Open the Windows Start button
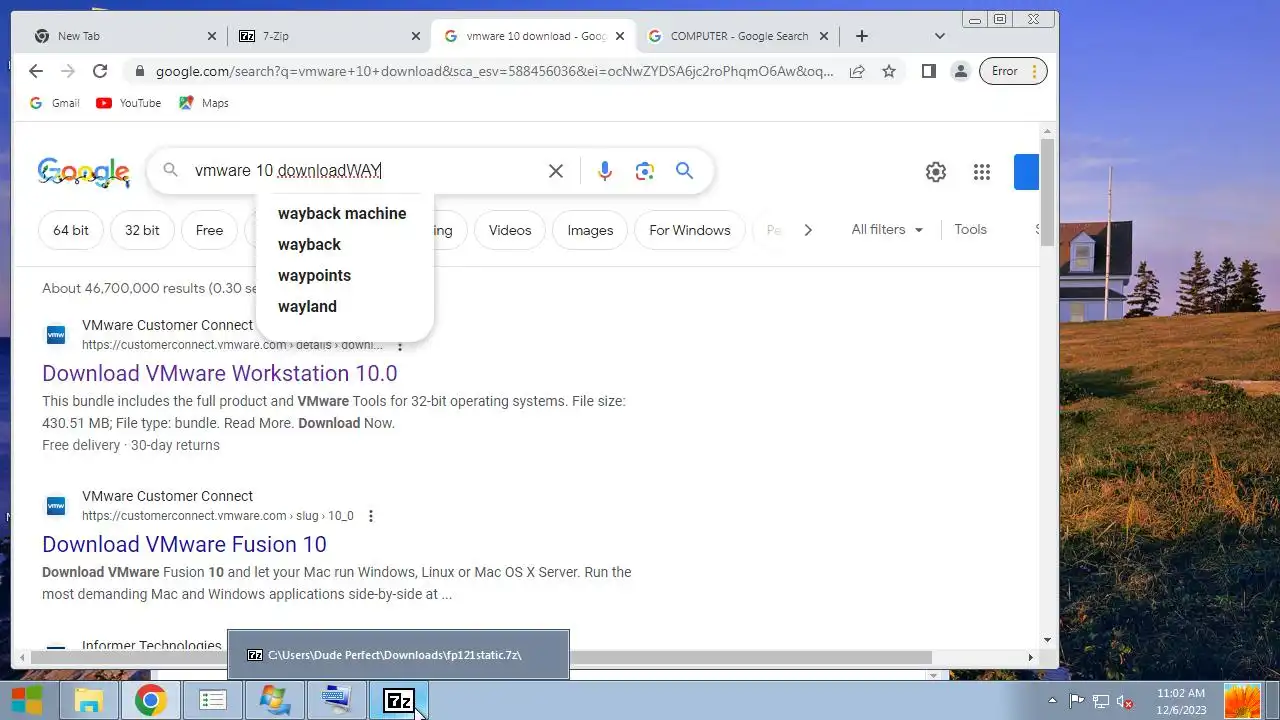 coord(27,701)
